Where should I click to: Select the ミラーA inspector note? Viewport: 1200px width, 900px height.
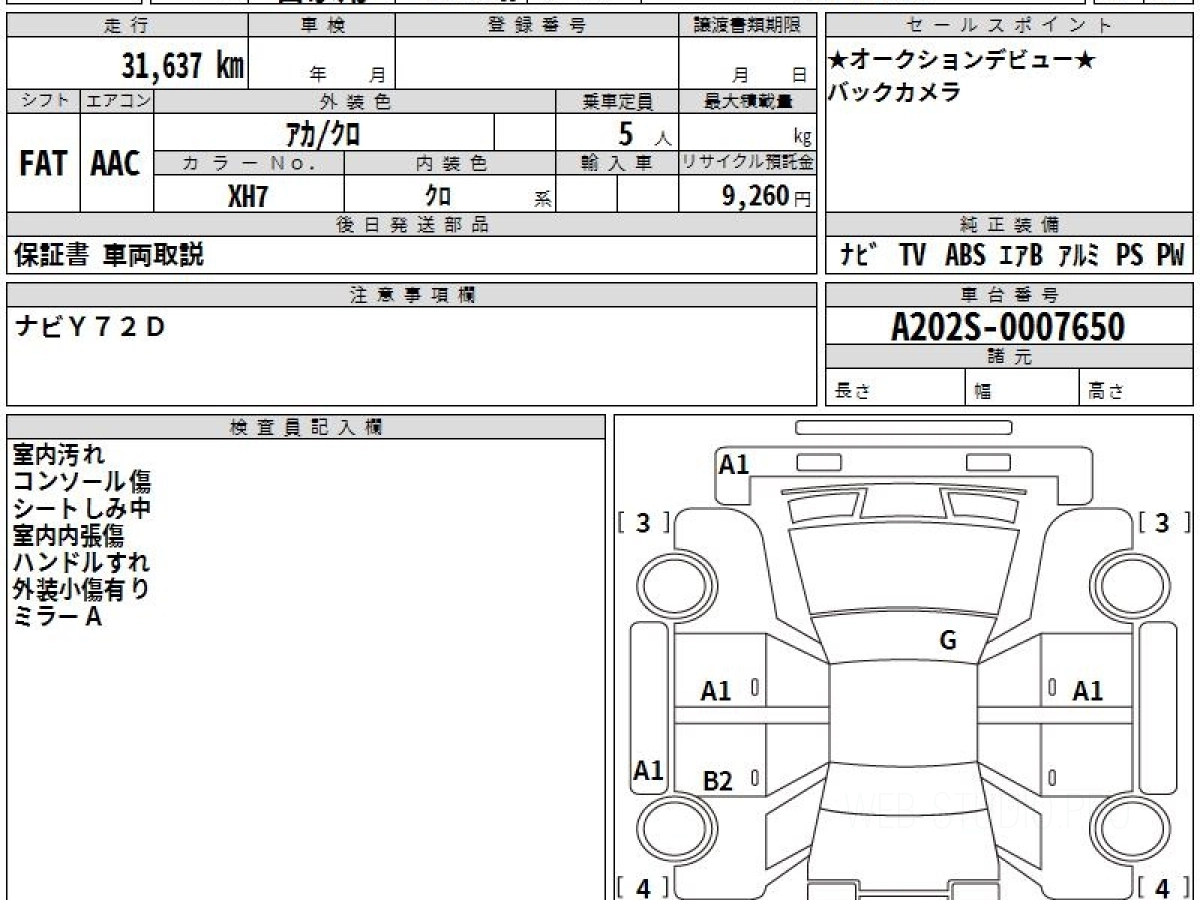(57, 617)
